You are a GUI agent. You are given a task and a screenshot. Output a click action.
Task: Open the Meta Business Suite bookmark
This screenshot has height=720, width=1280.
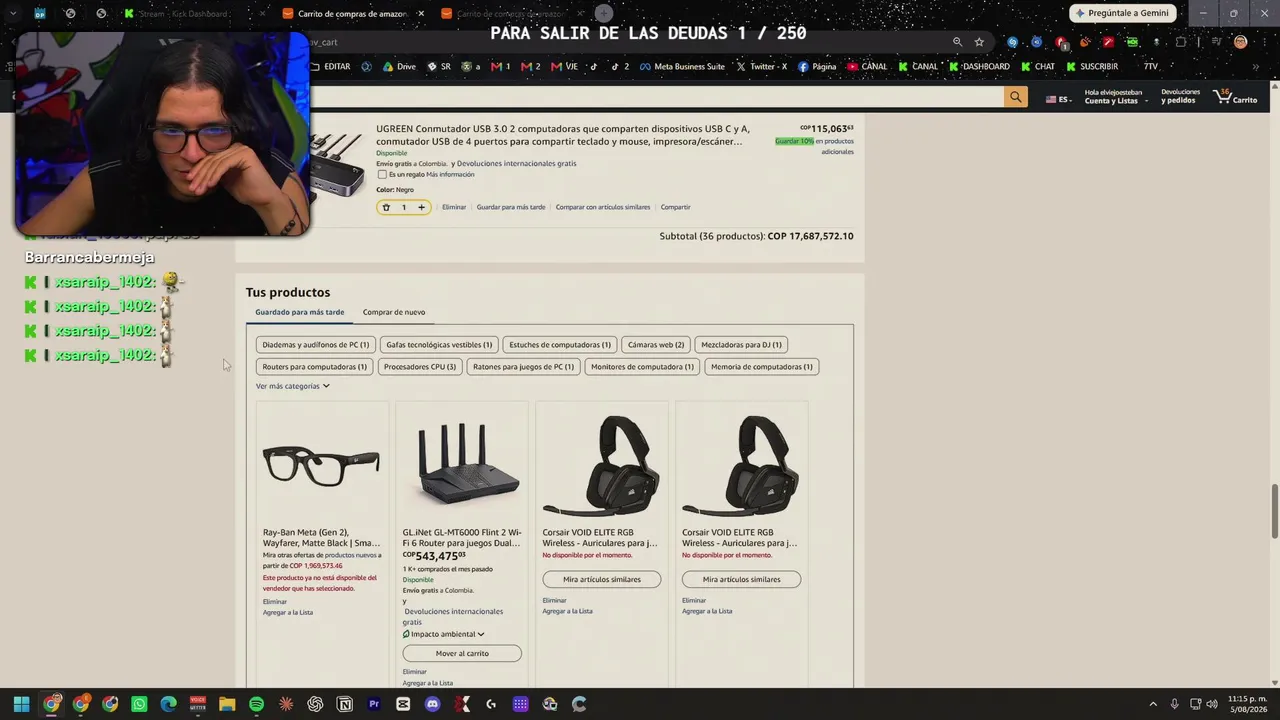681,67
